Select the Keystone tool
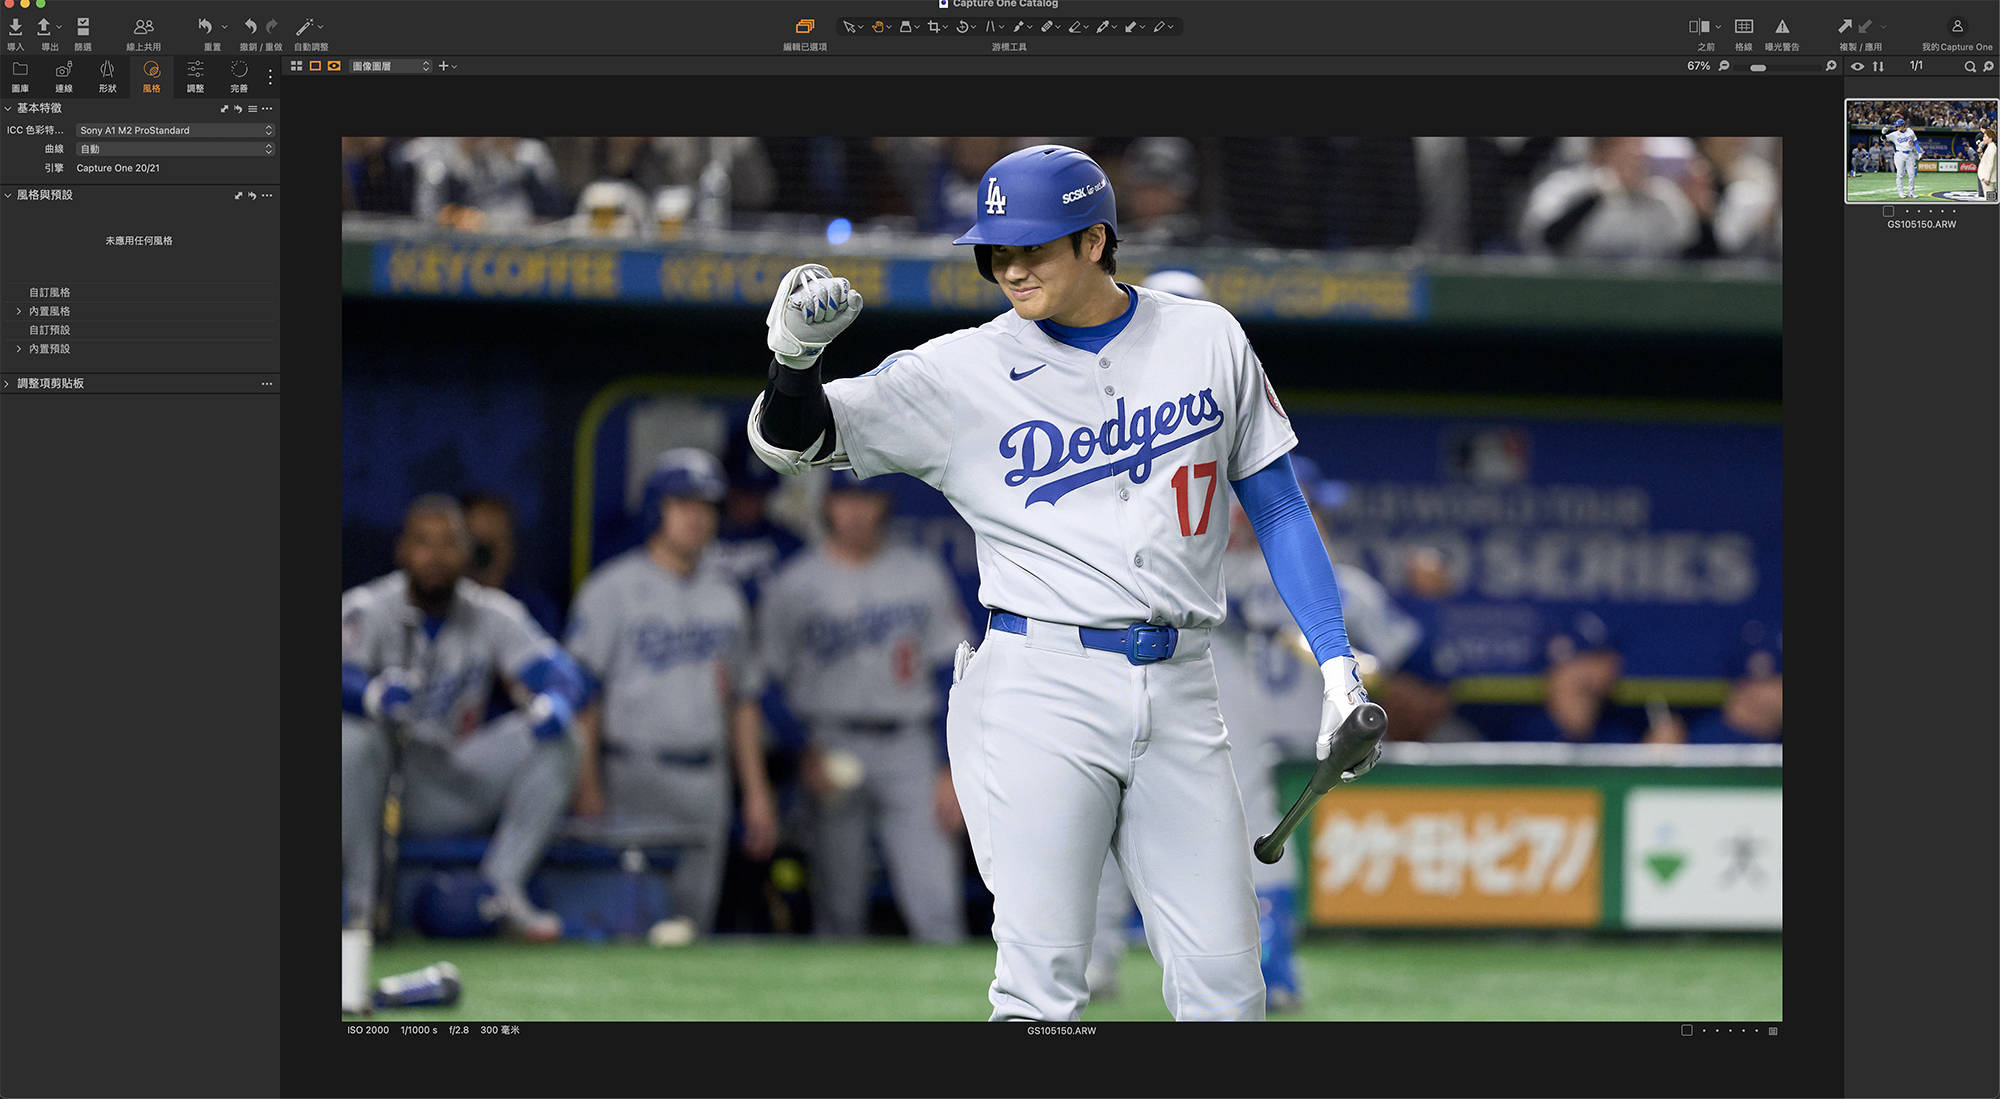 (x=990, y=27)
